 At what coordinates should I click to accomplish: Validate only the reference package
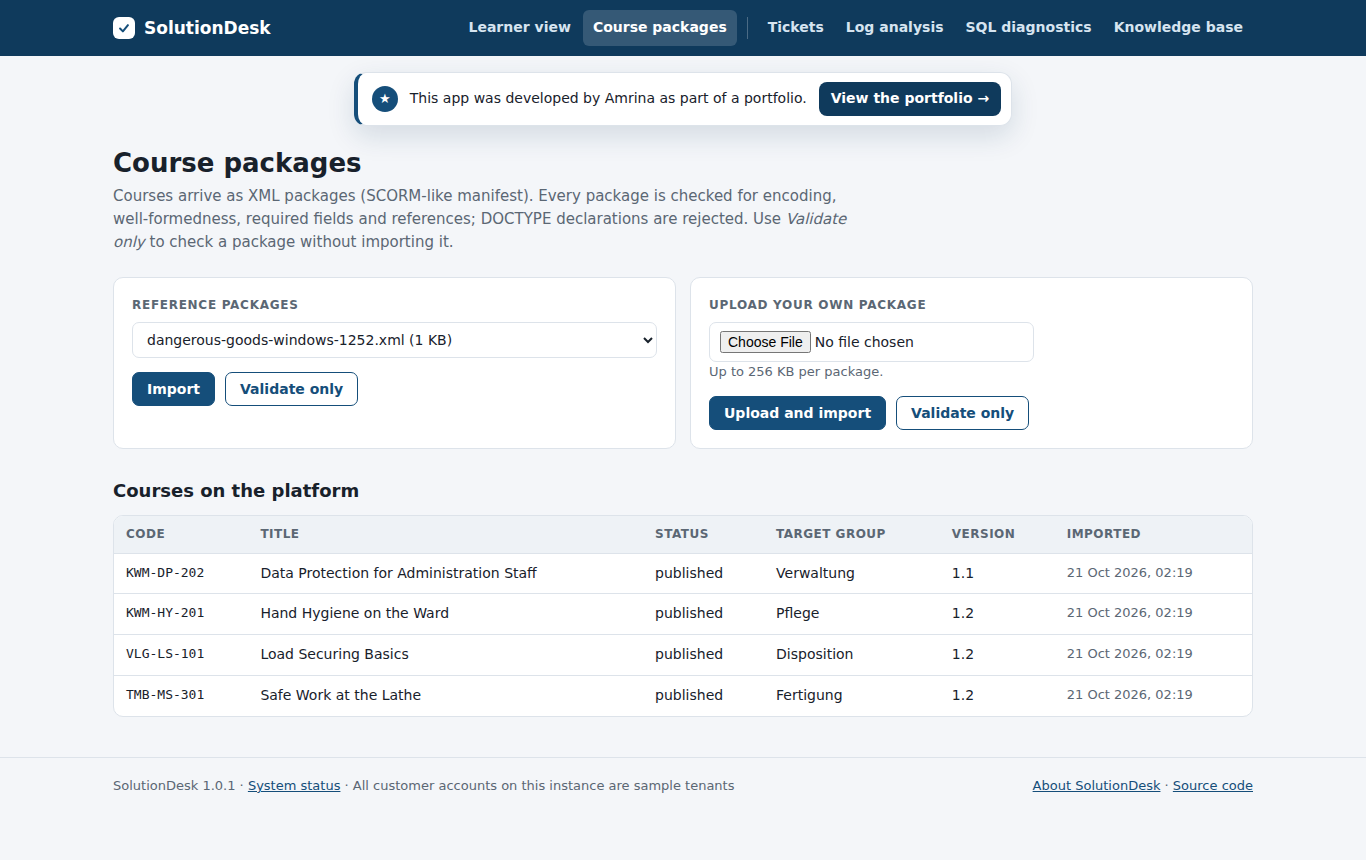point(291,389)
